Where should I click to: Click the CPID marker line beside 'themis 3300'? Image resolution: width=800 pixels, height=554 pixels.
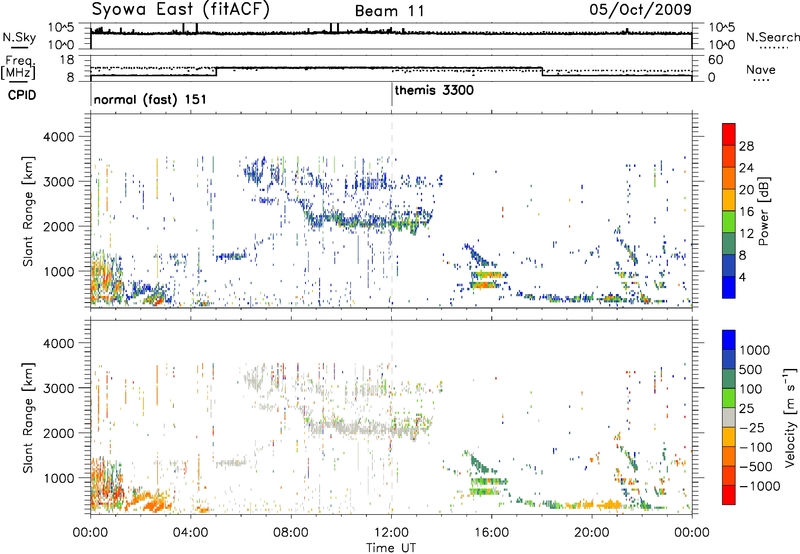[x=392, y=94]
